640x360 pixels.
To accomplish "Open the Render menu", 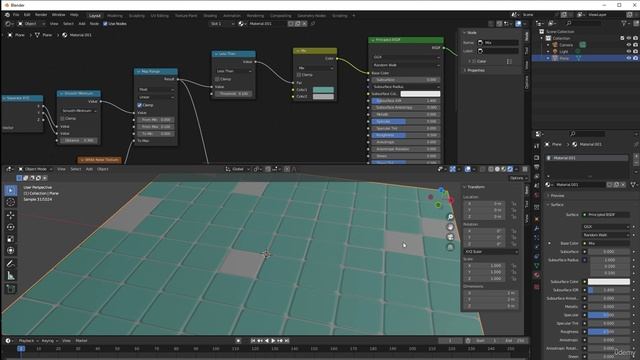I will pos(41,15).
